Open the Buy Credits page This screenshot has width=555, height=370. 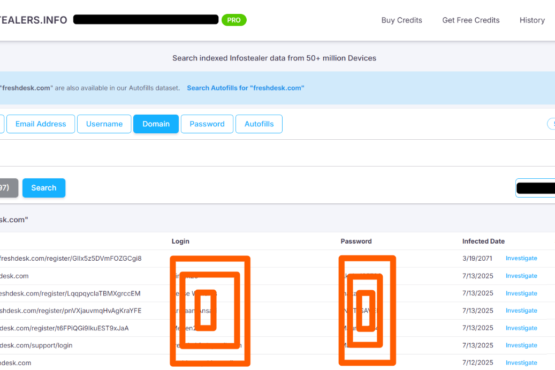pyautogui.click(x=401, y=20)
